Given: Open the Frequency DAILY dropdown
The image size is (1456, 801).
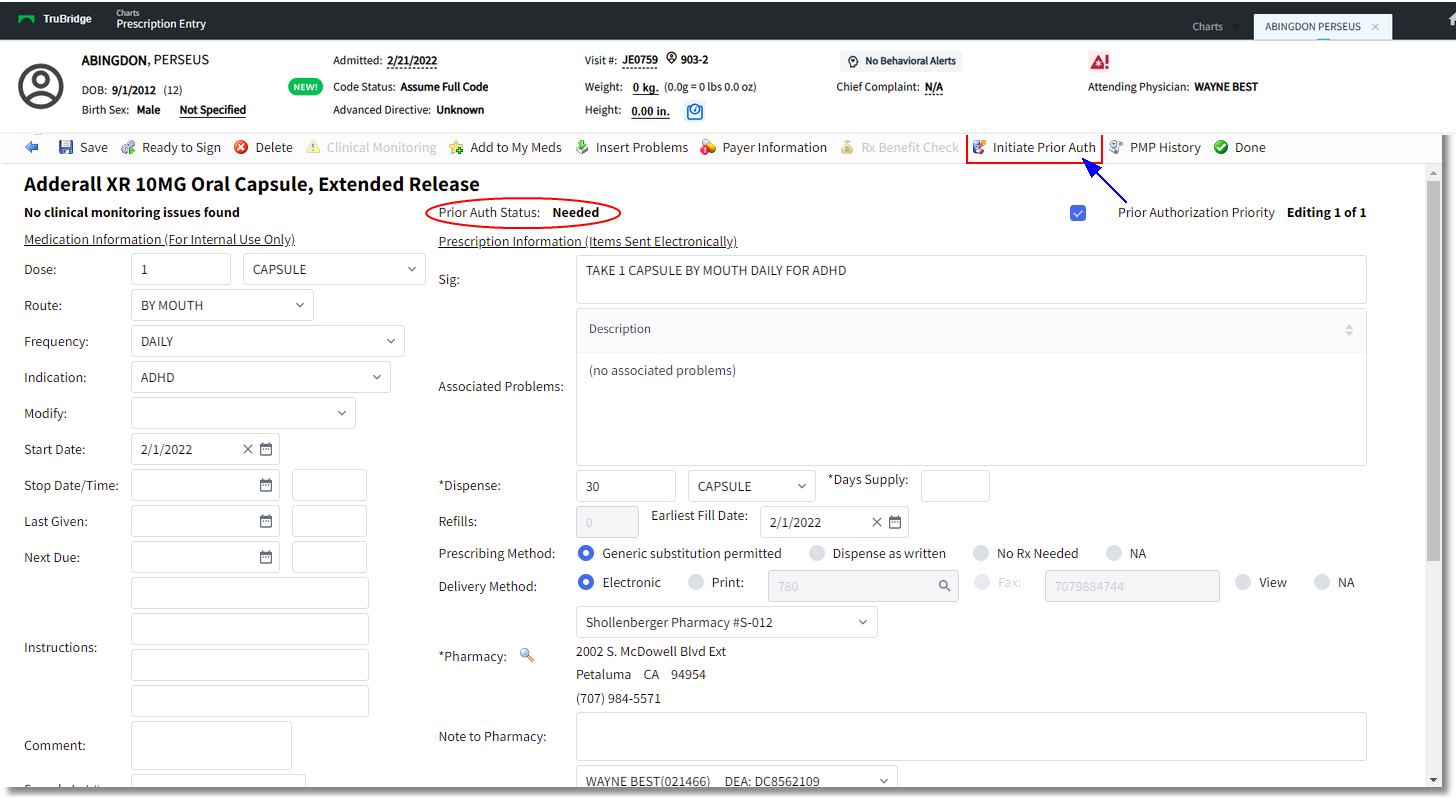Looking at the screenshot, I should (268, 341).
